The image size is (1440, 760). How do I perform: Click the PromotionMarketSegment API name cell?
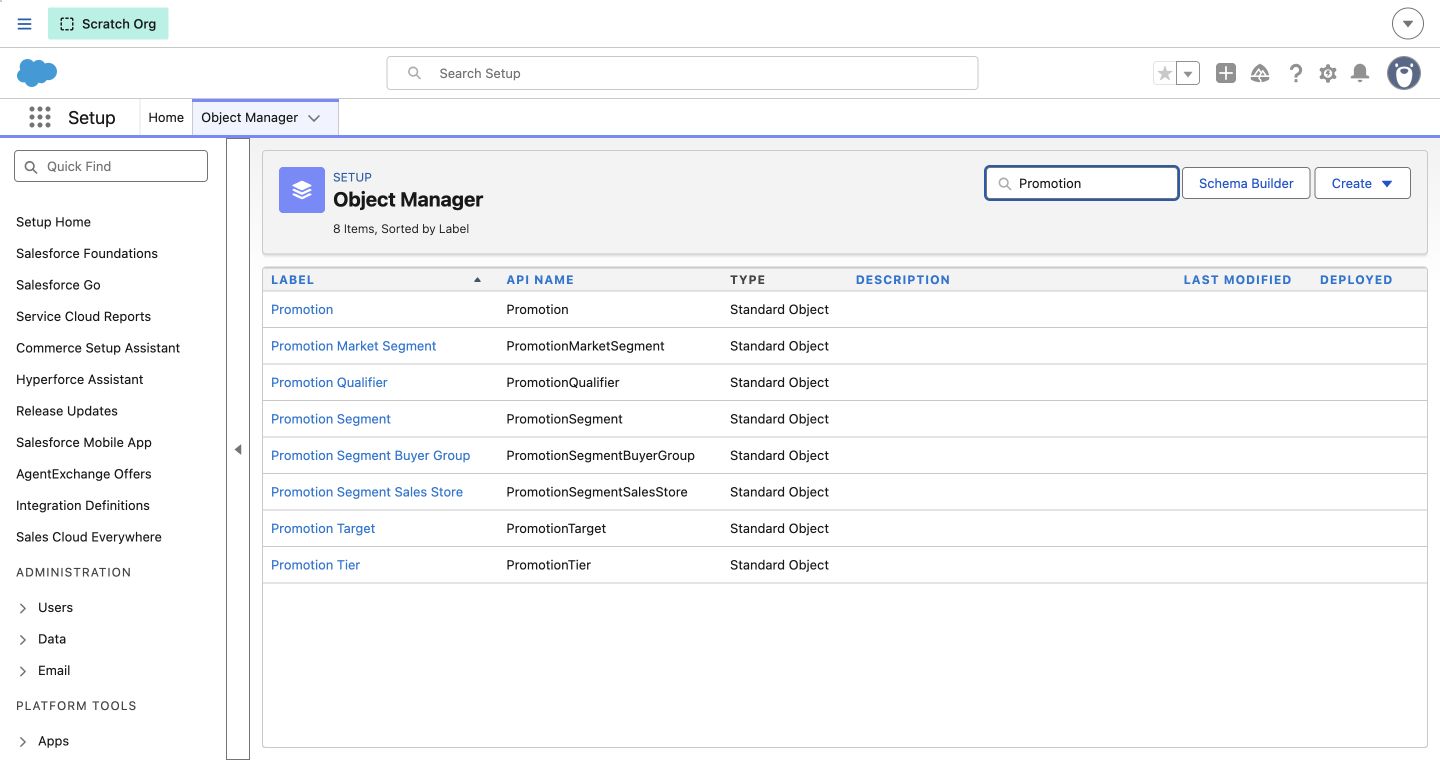pyautogui.click(x=585, y=346)
